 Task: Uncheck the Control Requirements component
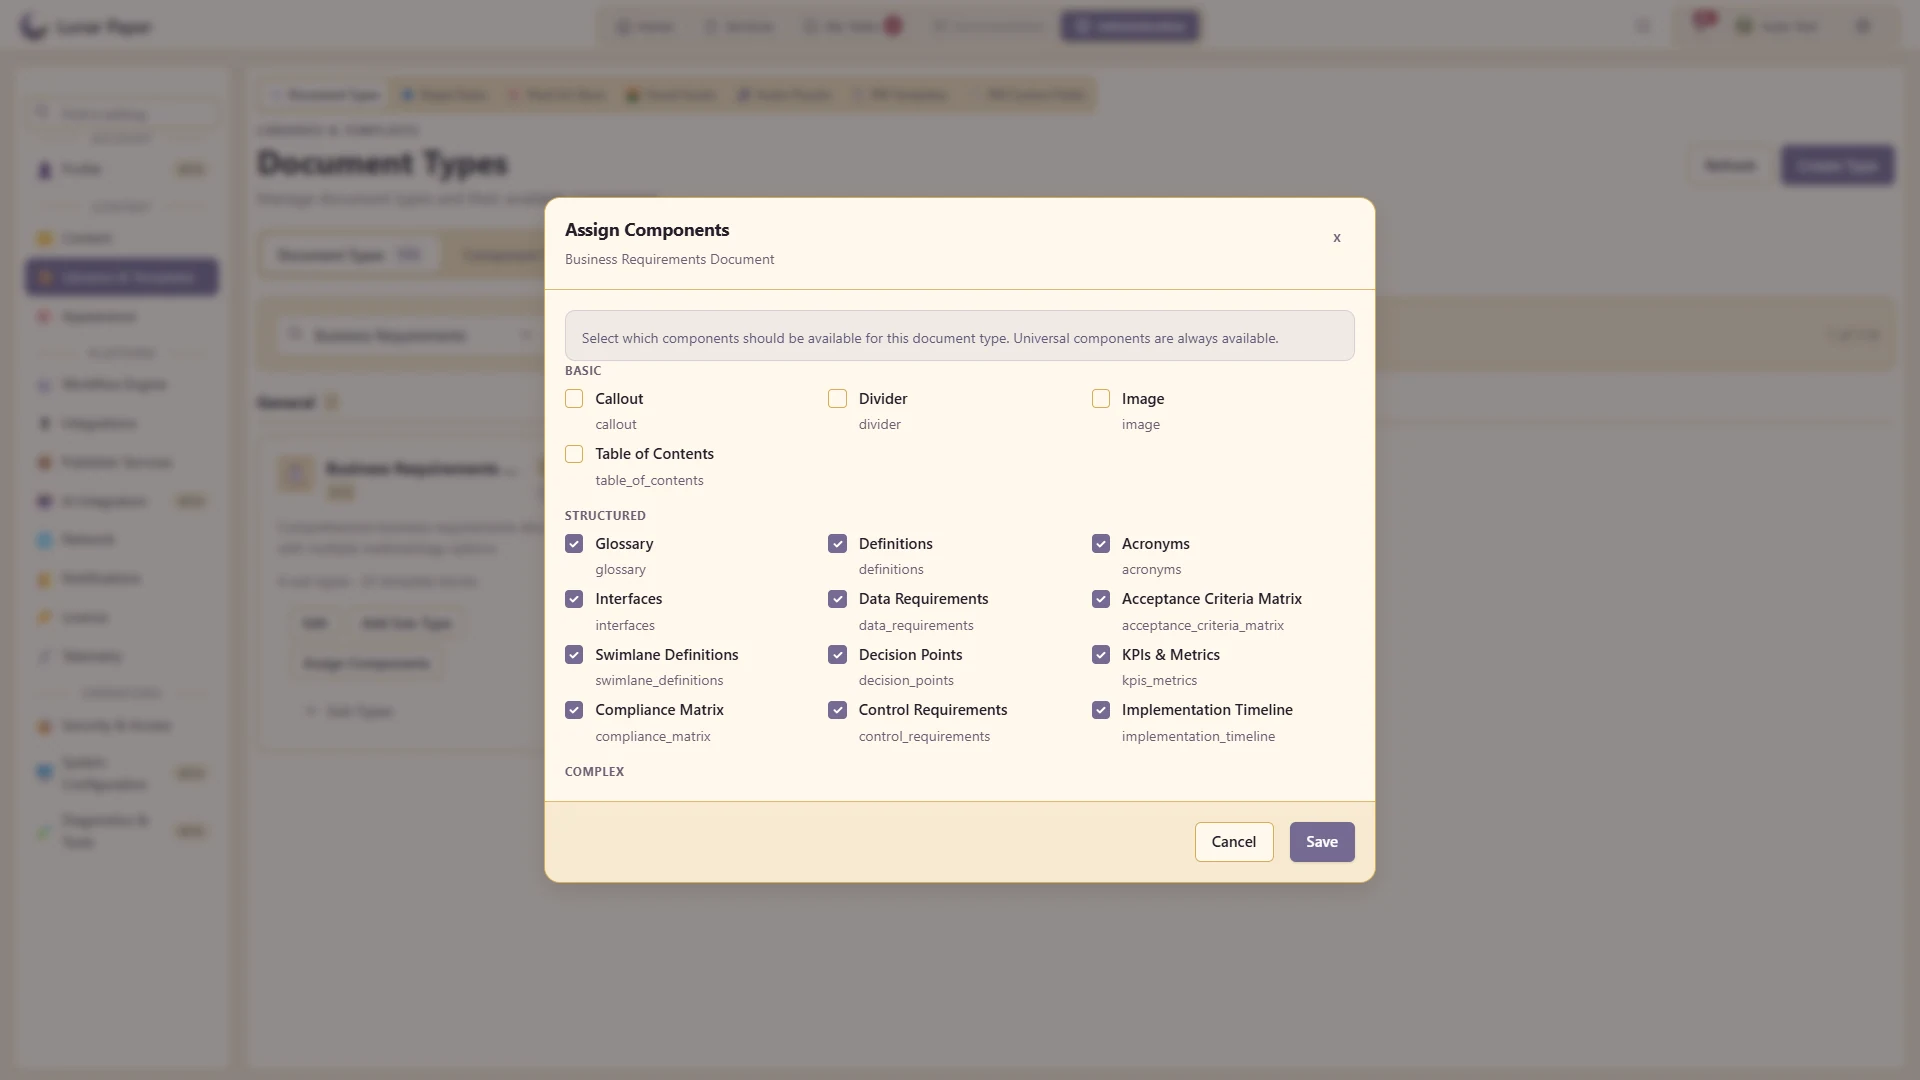point(837,710)
